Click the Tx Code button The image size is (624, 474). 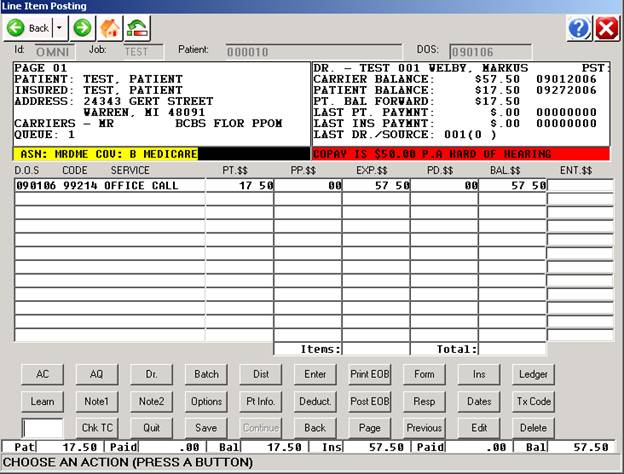click(x=533, y=401)
